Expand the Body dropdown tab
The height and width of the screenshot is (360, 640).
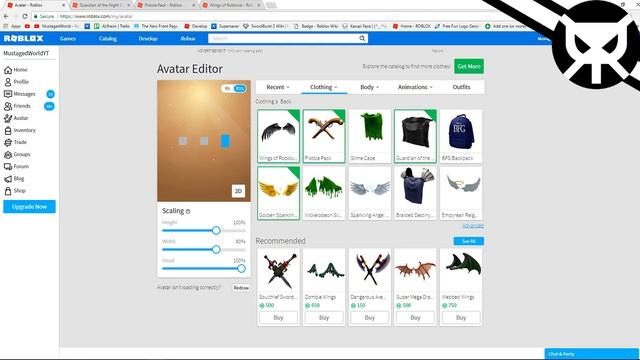(x=369, y=87)
